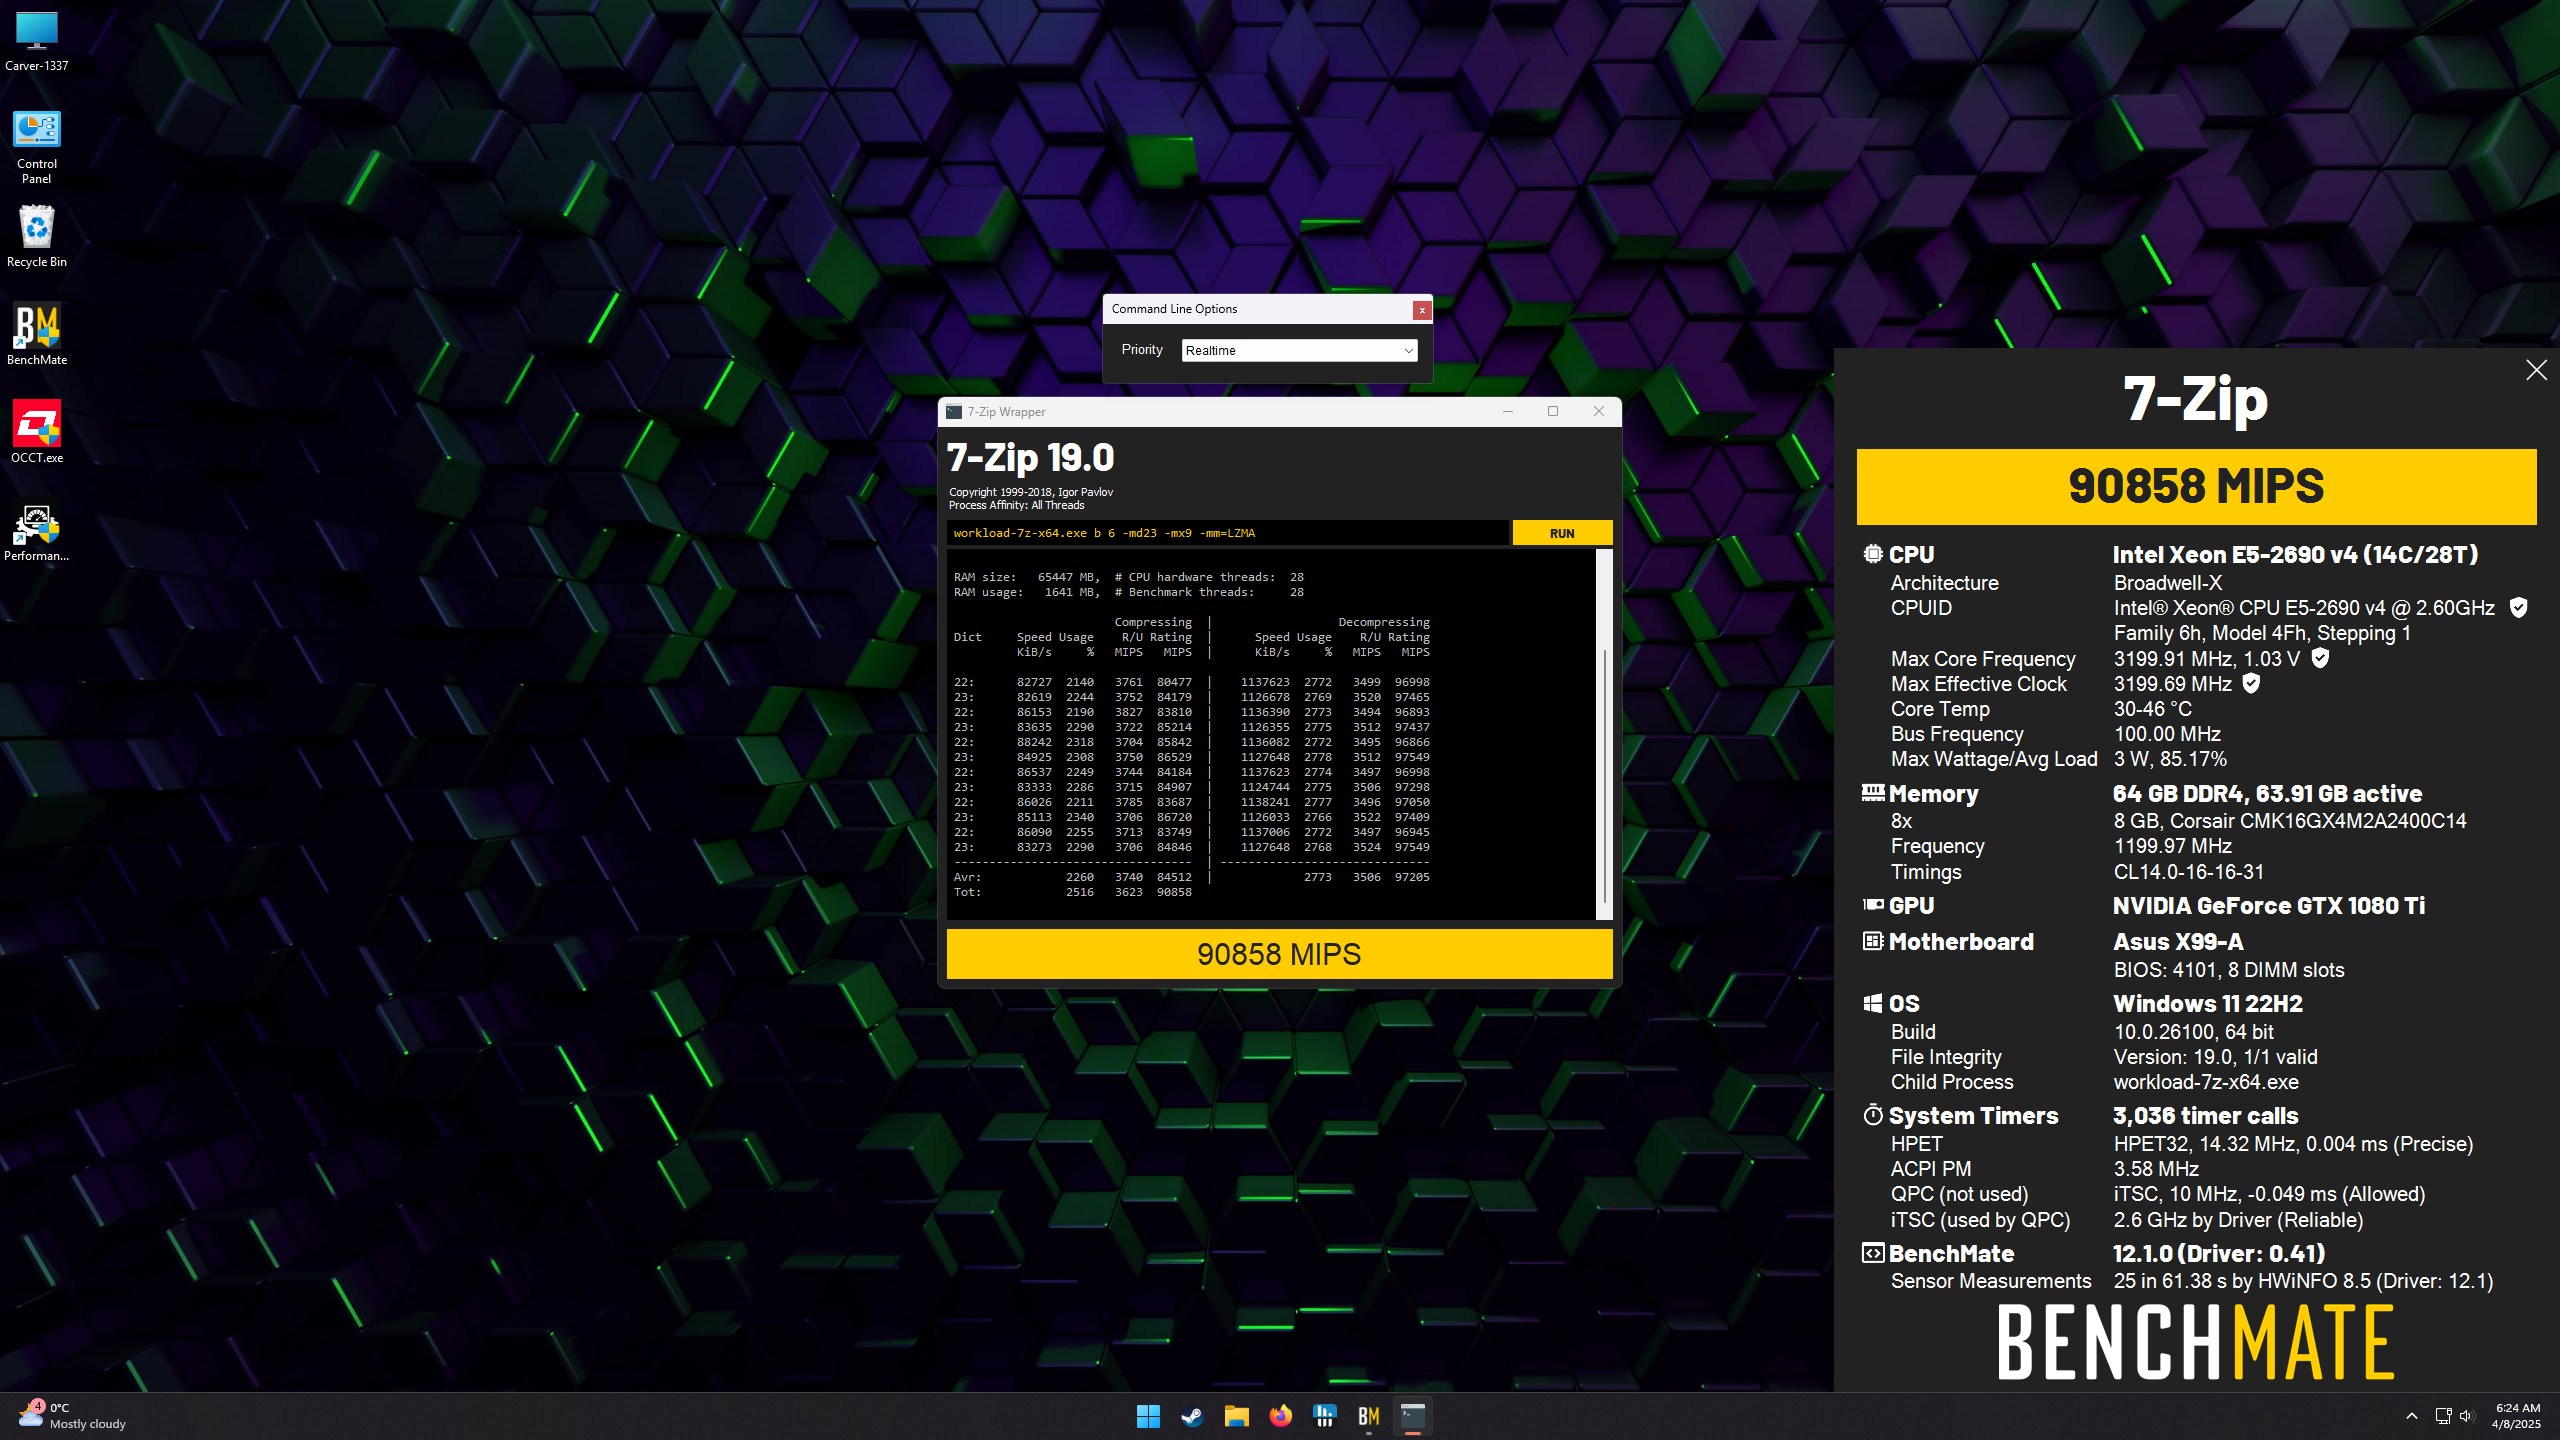This screenshot has width=2560, height=1440.
Task: Click the Avr: row decompressing rating 97205
Action: click(1411, 877)
